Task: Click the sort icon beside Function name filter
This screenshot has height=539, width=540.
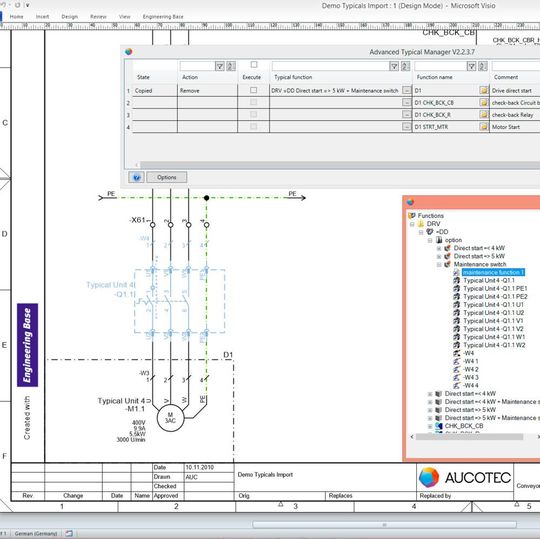Action: [x=483, y=66]
